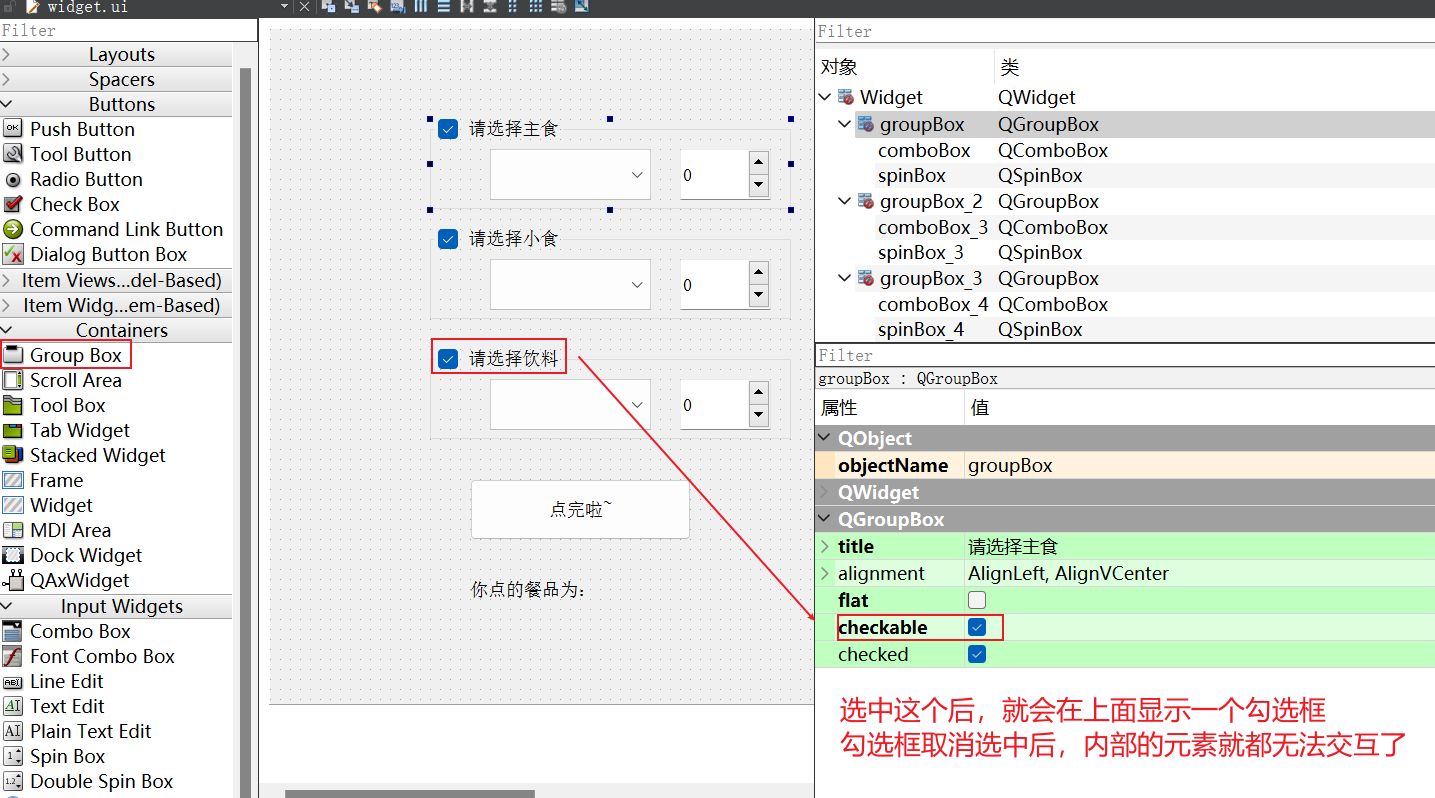Choose Frame container icon

tap(13, 480)
